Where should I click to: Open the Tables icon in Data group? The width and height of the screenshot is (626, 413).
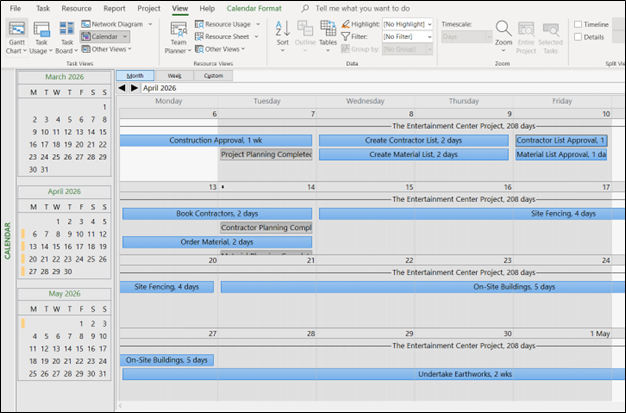click(x=327, y=33)
